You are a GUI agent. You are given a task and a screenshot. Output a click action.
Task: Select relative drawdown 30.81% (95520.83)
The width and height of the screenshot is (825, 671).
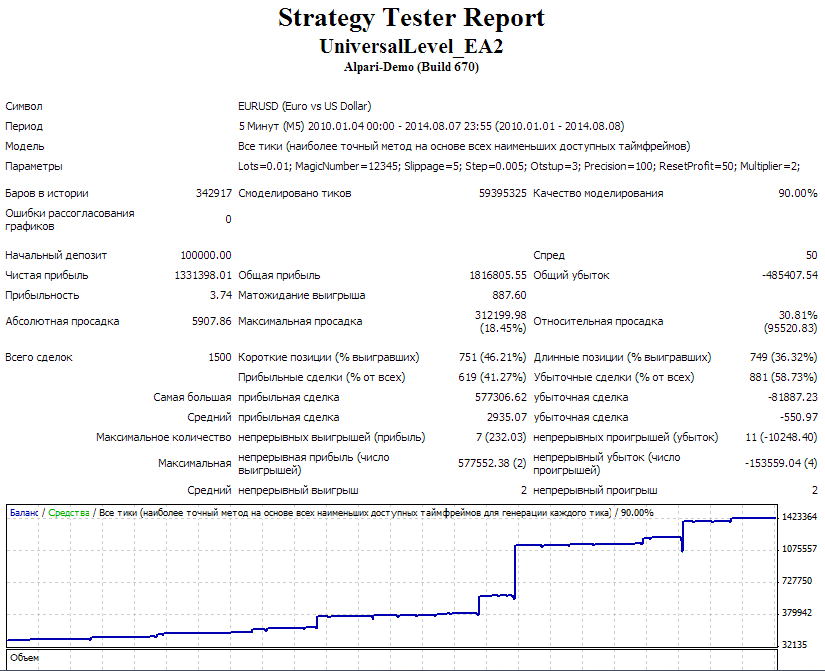(791, 322)
